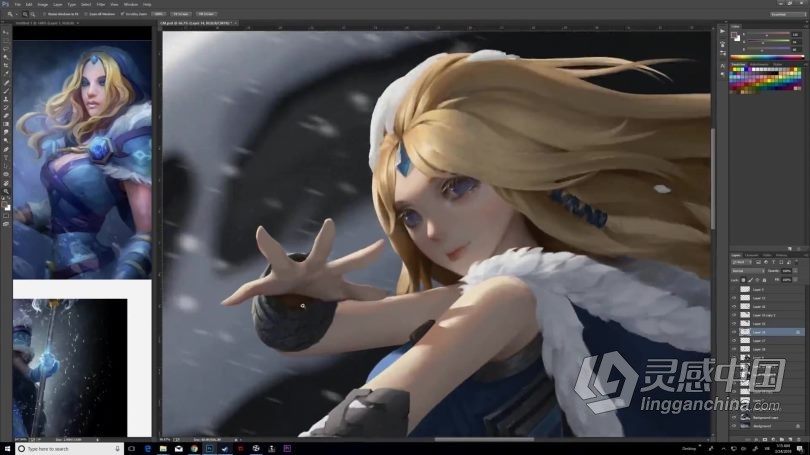810x455 pixels.
Task: Select the Zoom tool in the toolbox
Action: [6, 191]
